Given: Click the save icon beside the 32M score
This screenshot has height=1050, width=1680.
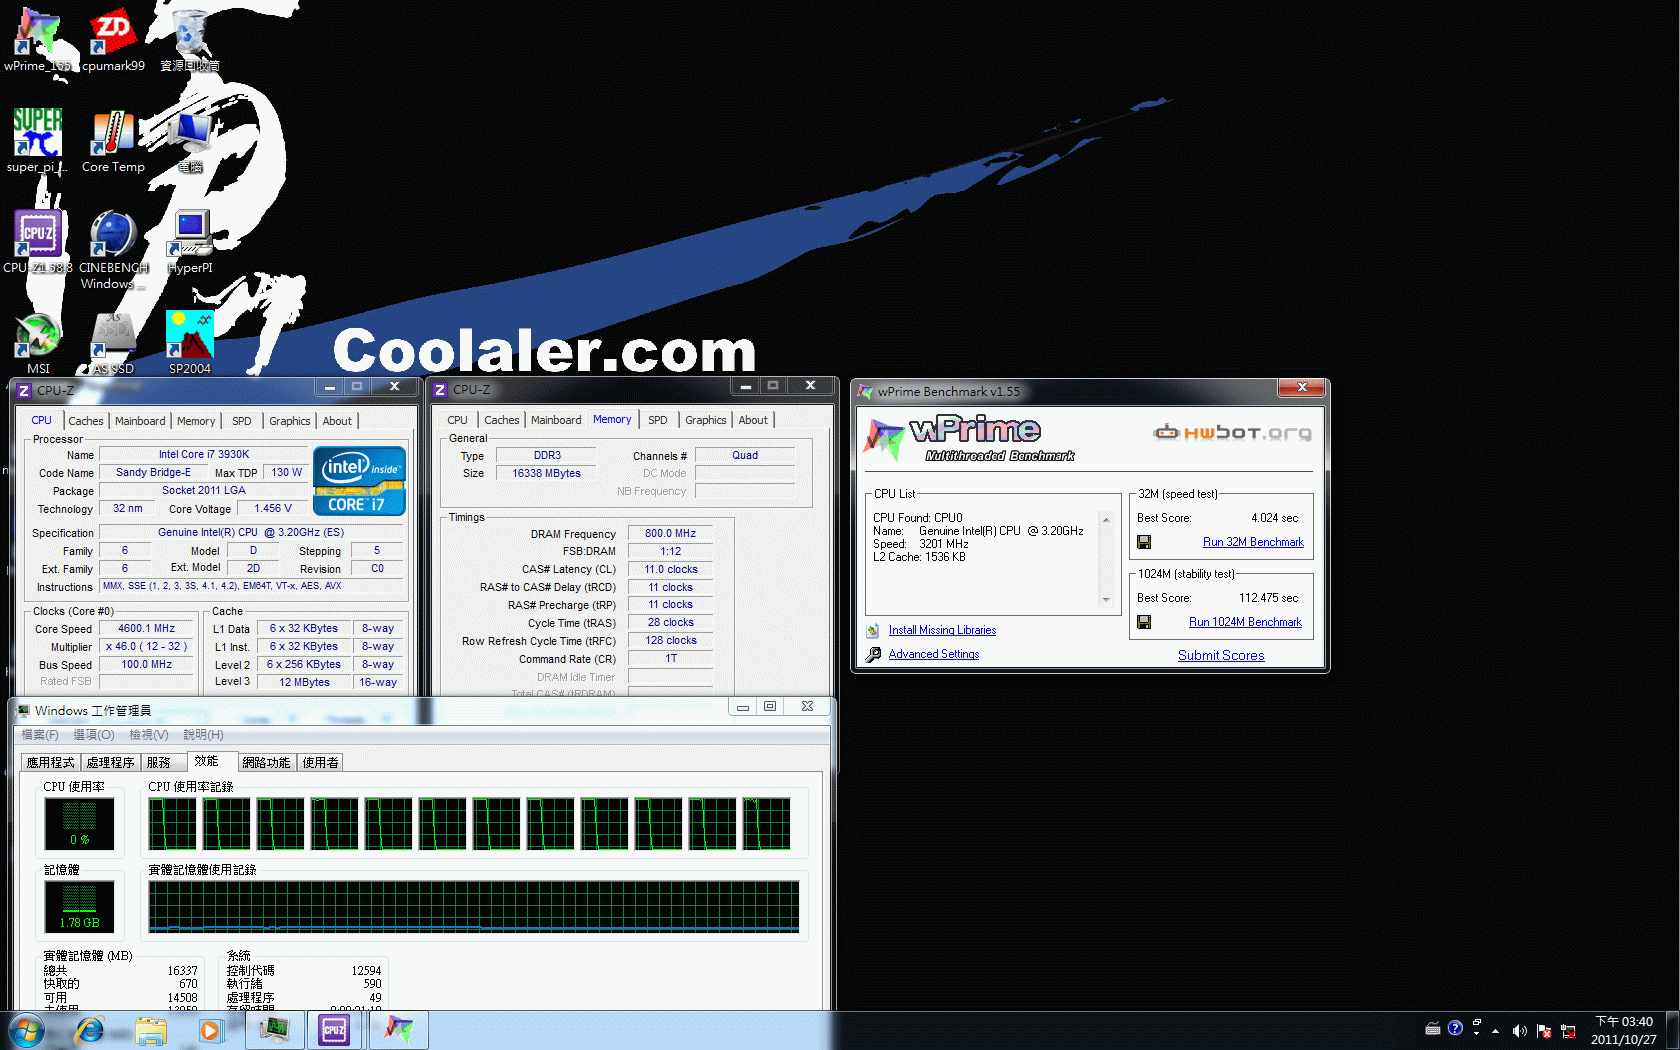Looking at the screenshot, I should pyautogui.click(x=1144, y=542).
